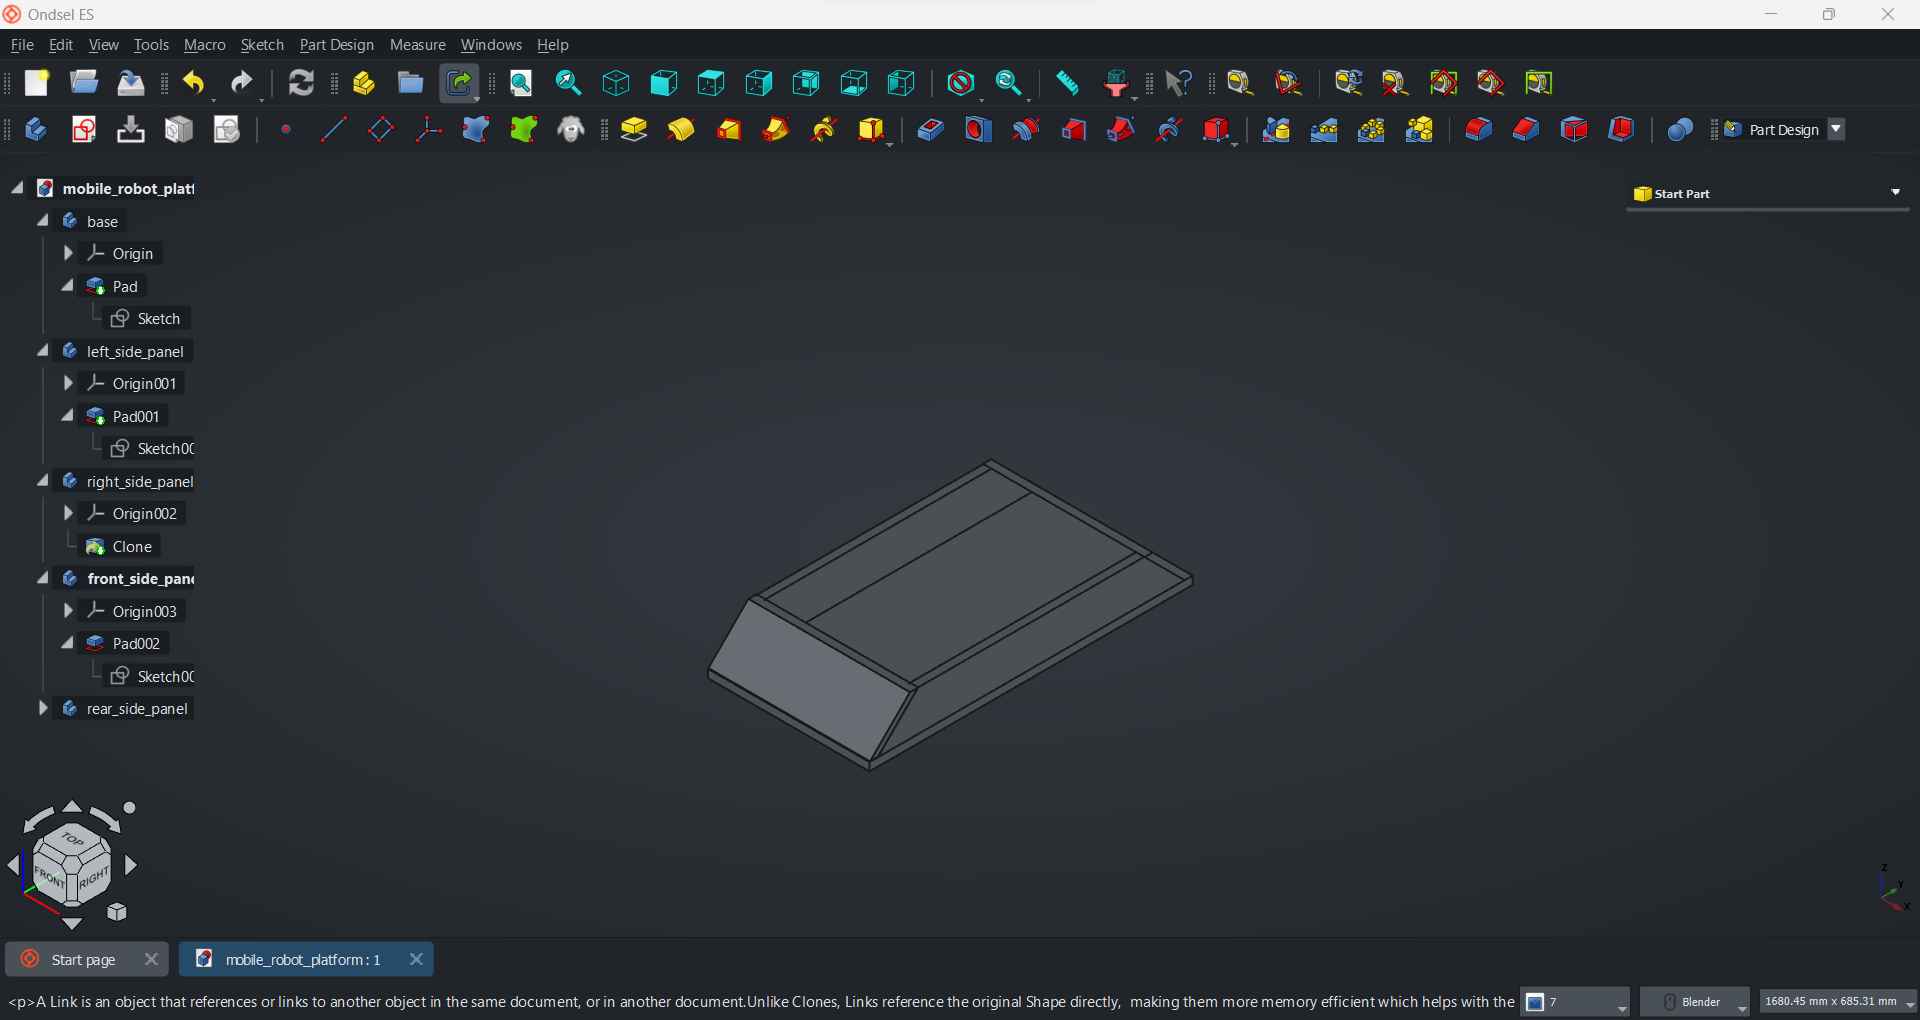Click the What's This help cursor icon
1920x1020 pixels.
pos(1180,83)
